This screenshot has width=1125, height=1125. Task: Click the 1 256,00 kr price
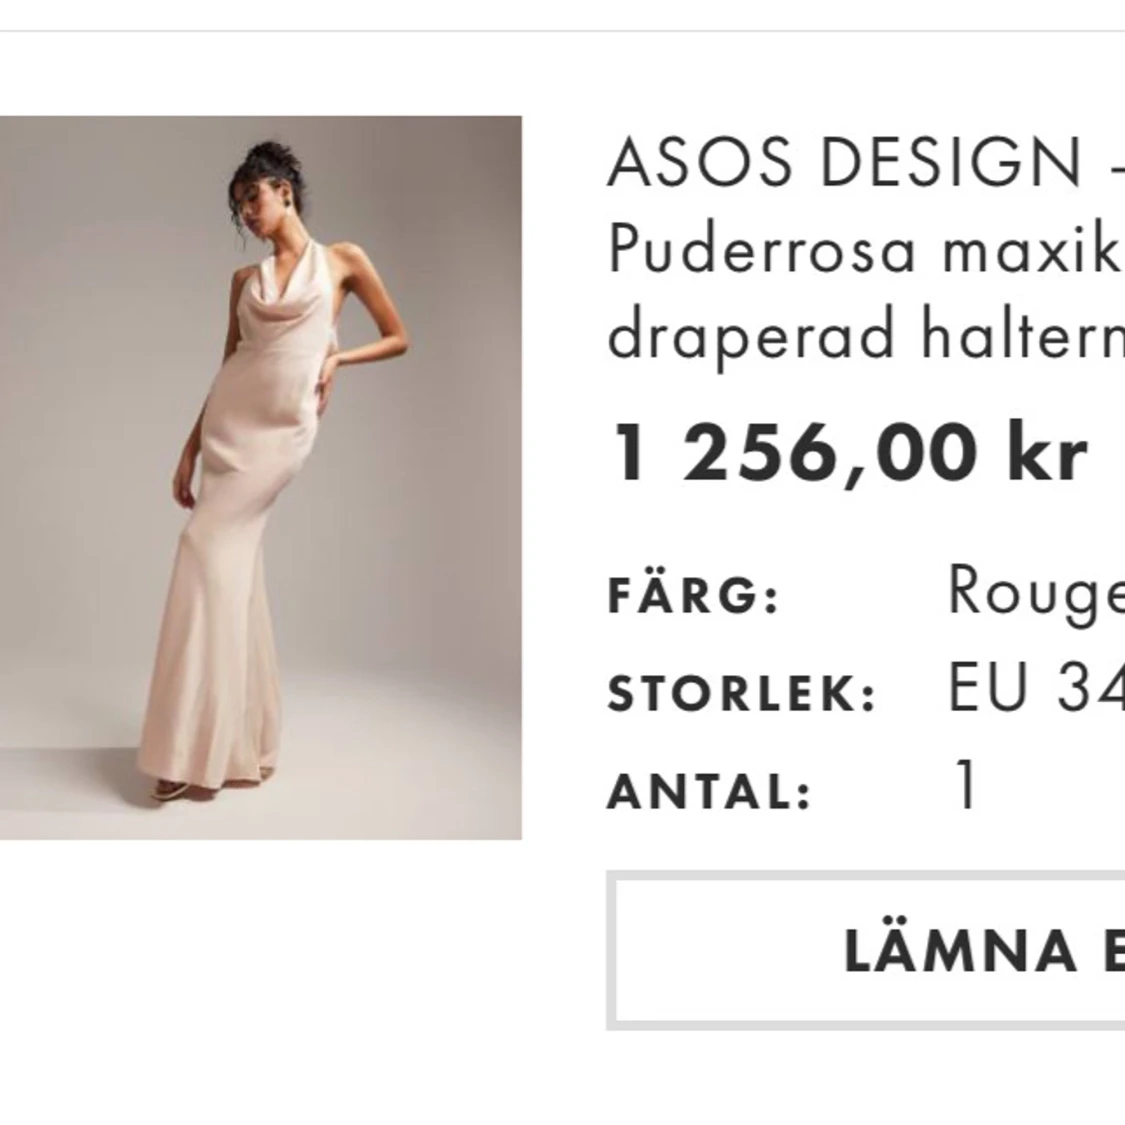850,453
